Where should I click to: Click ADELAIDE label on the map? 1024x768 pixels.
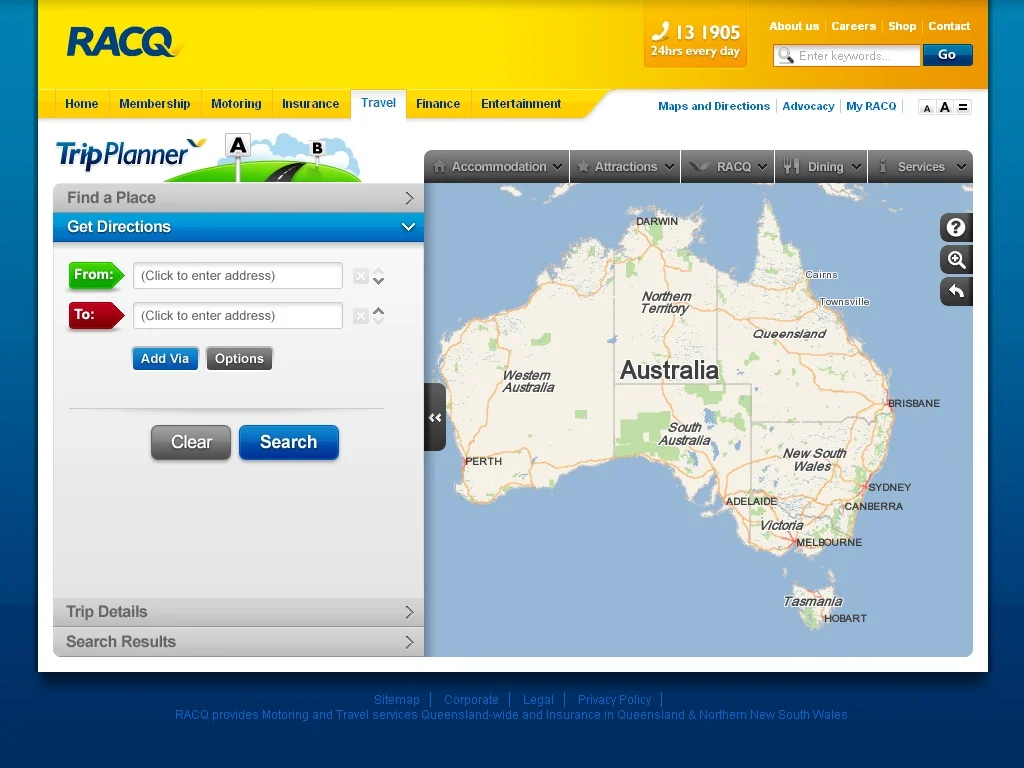pos(751,502)
